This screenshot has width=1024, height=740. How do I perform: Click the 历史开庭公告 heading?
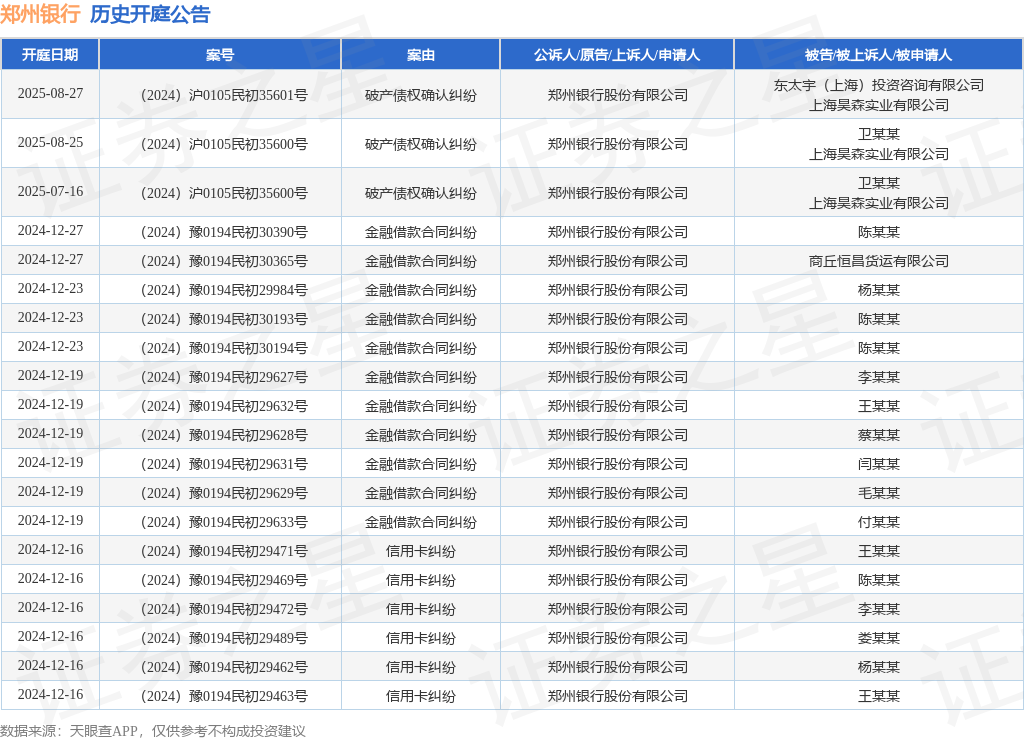150,14
